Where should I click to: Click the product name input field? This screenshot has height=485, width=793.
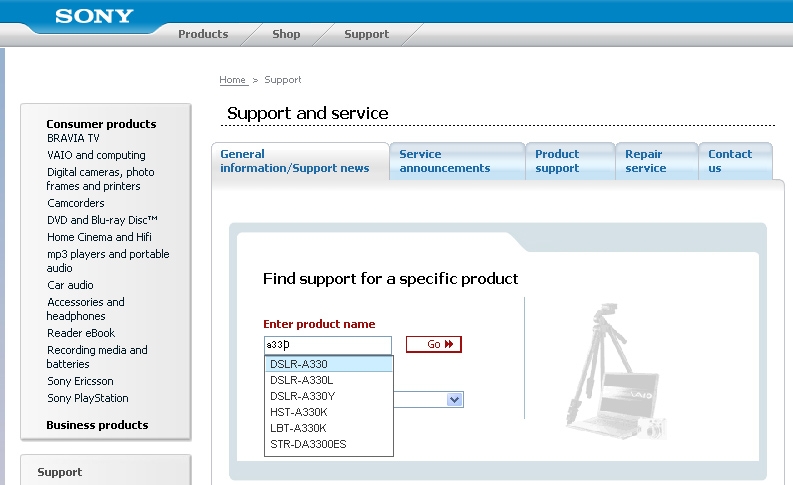point(328,345)
